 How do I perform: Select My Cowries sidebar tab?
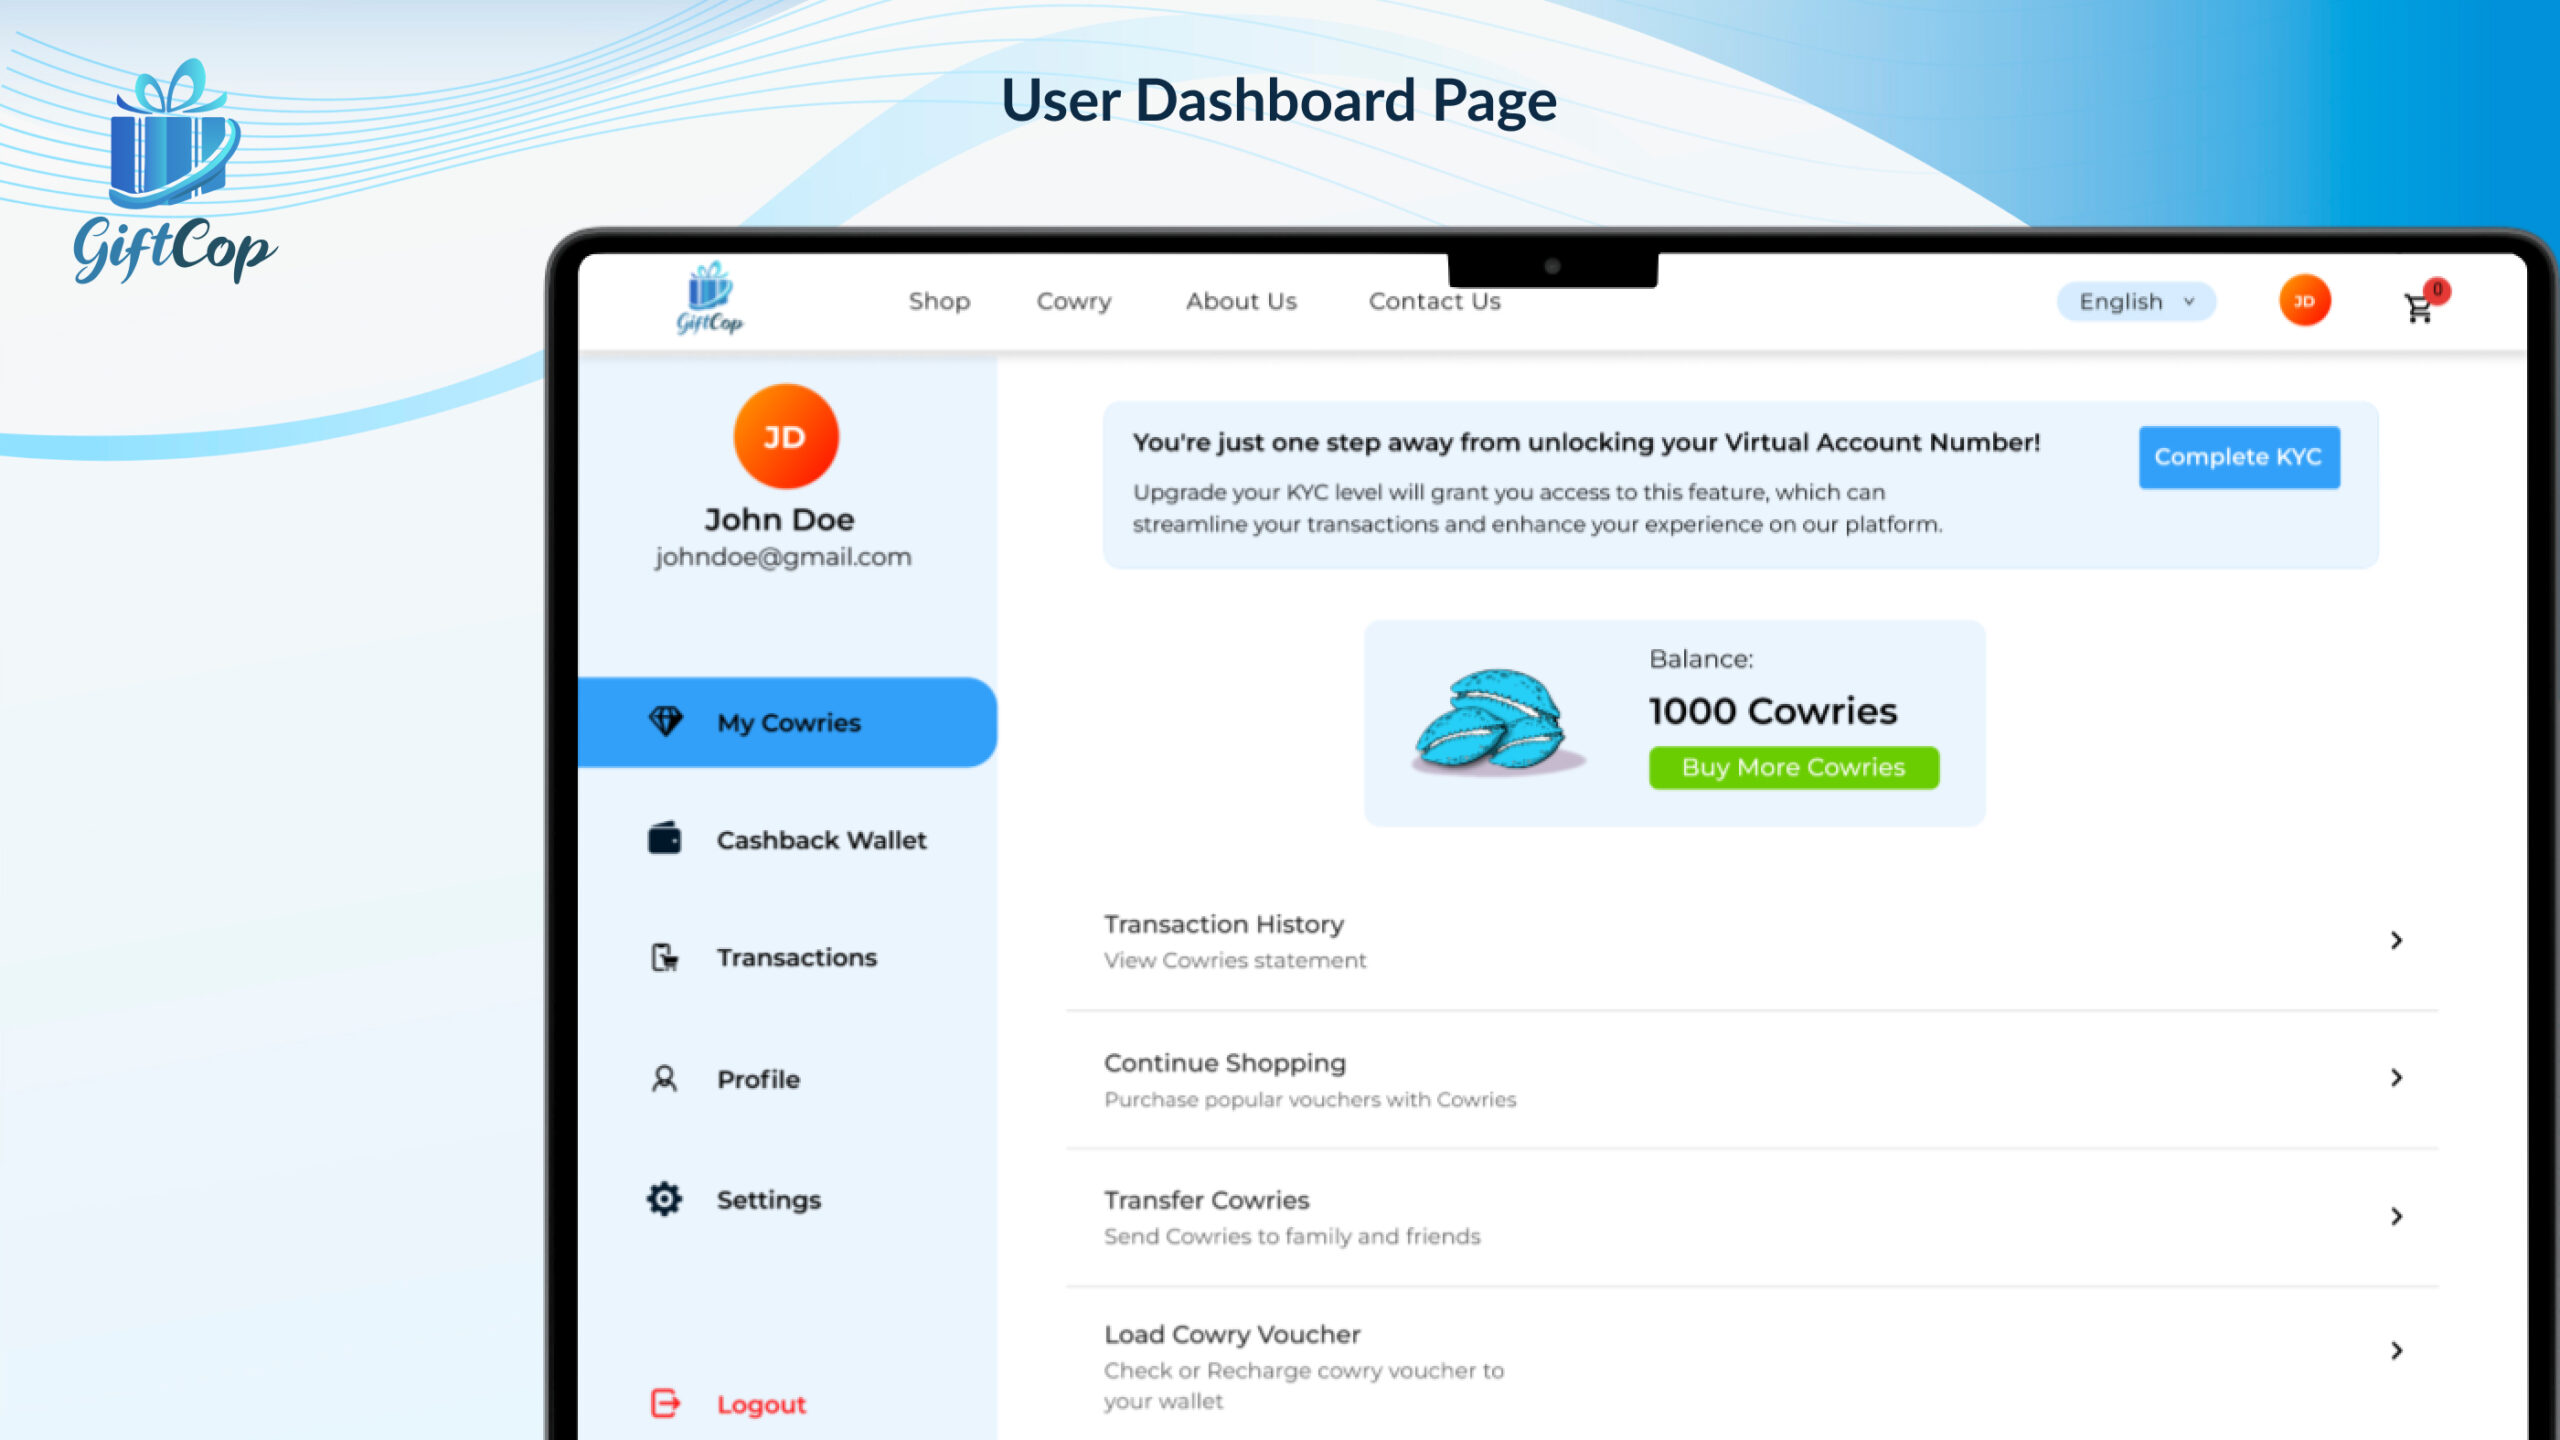787,722
